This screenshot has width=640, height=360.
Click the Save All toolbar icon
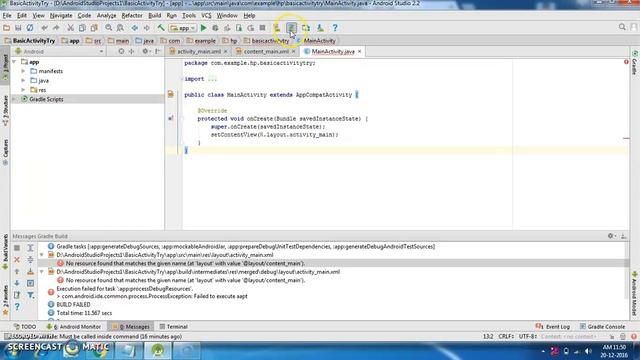[18, 28]
